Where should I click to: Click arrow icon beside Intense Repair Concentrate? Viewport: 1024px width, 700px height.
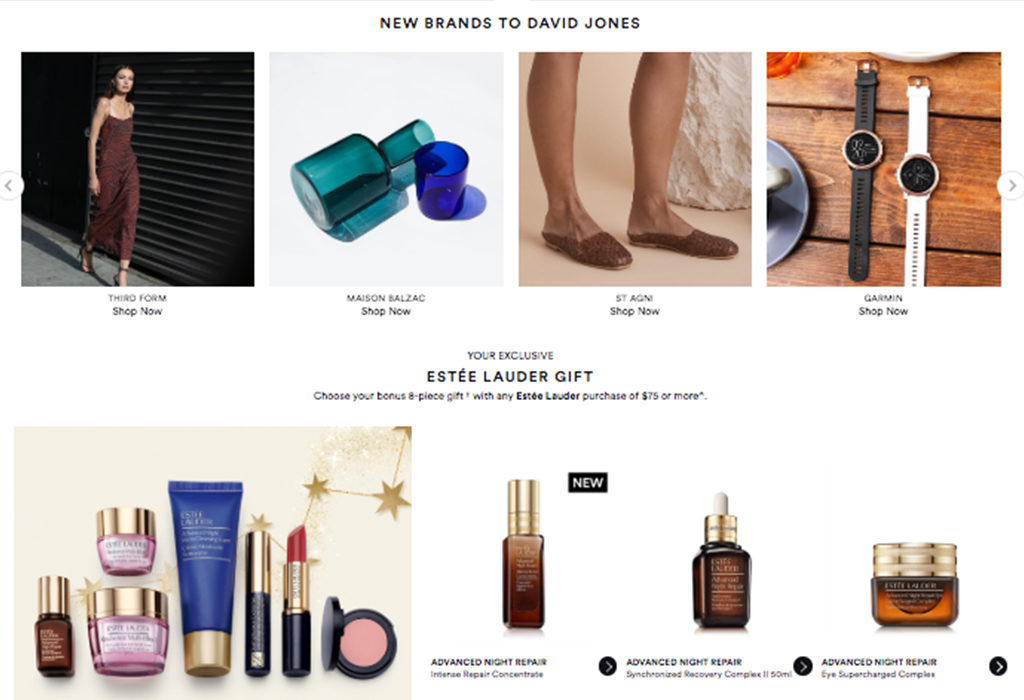[x=607, y=666]
